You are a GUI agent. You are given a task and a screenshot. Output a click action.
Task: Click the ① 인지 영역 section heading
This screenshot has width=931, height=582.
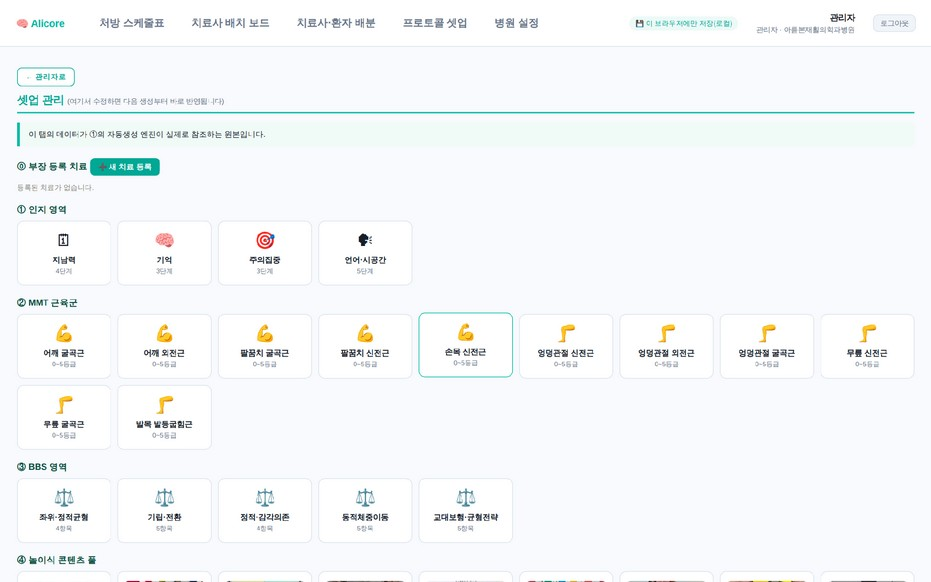[x=42, y=210]
